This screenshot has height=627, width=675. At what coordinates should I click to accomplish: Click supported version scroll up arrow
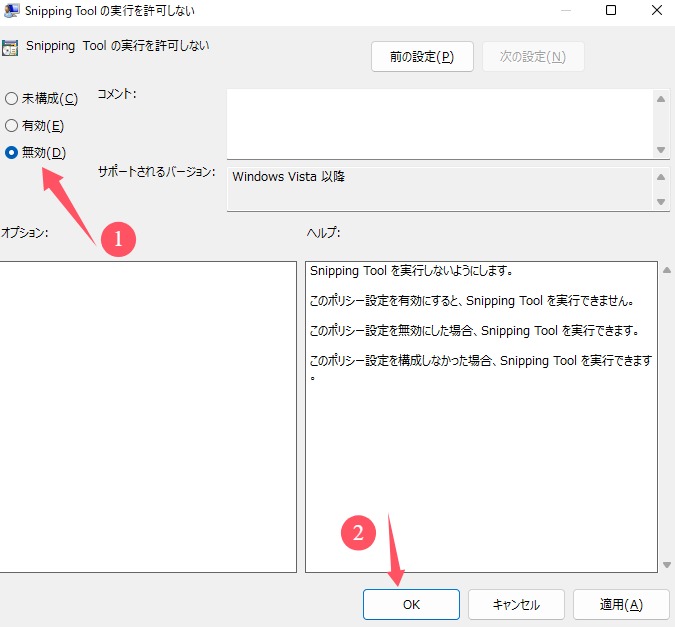(661, 177)
